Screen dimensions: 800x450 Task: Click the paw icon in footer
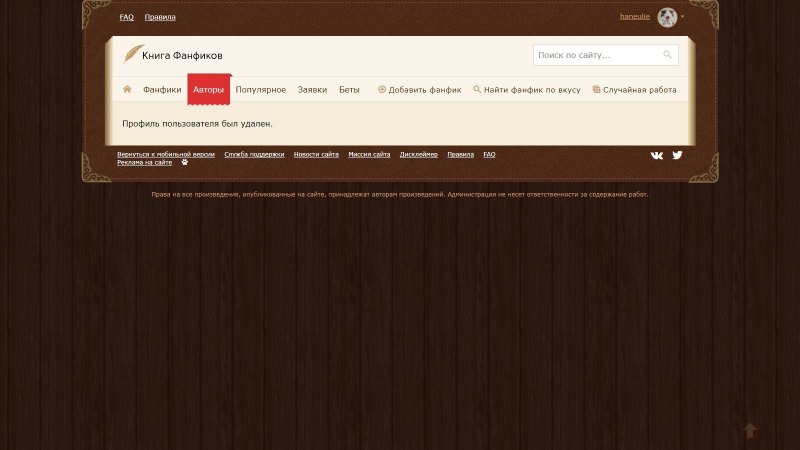tap(184, 162)
